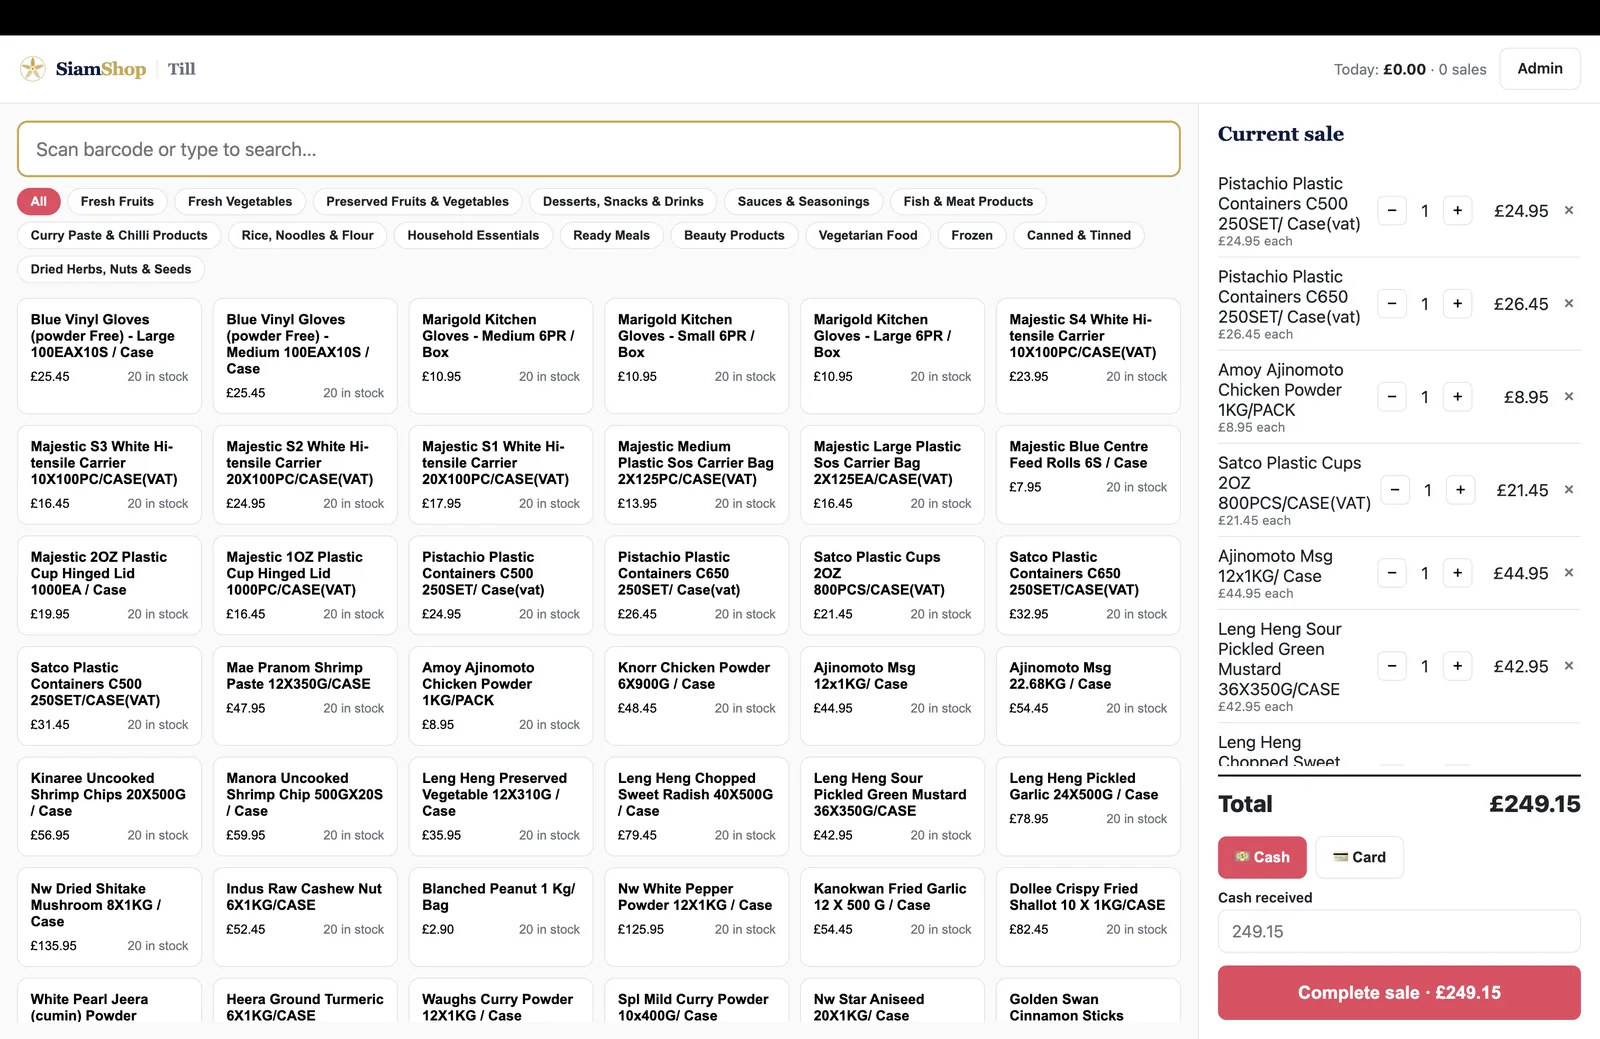
Task: Open the Admin page
Action: click(1540, 69)
